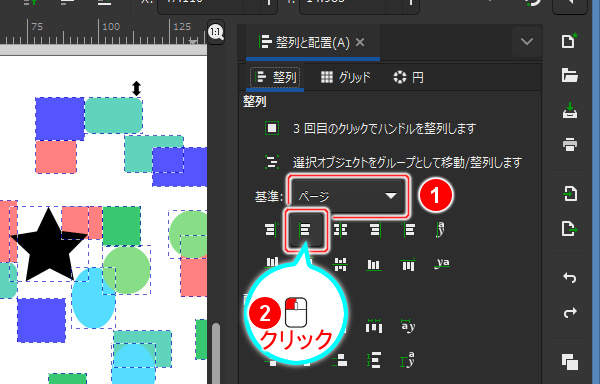Viewport: 600px width, 384px height.
Task: Click the 100 mark on horizontal ruler
Action: click(x=111, y=27)
